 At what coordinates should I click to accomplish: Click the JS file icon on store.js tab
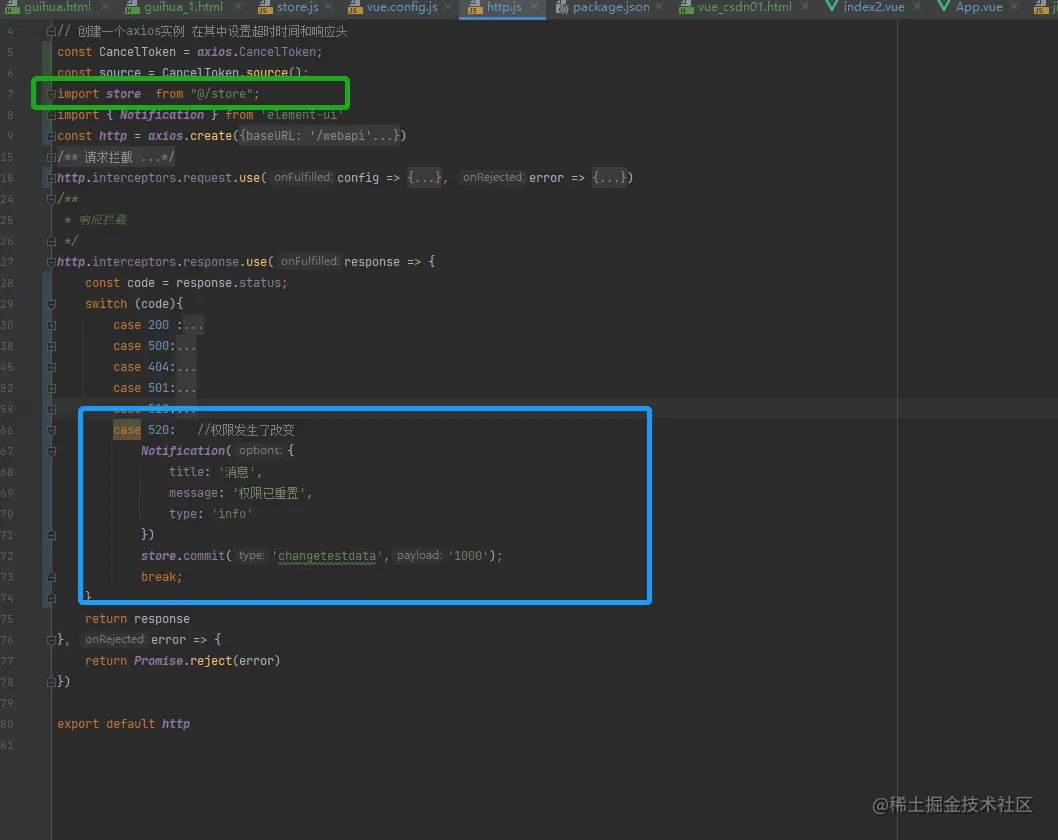(264, 7)
